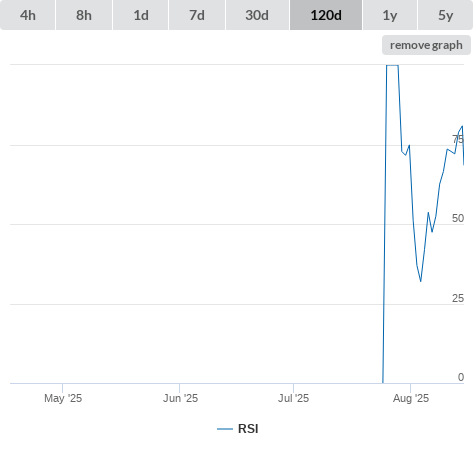Show the 1y time range
Screen dimensions: 474x455
[390, 15]
